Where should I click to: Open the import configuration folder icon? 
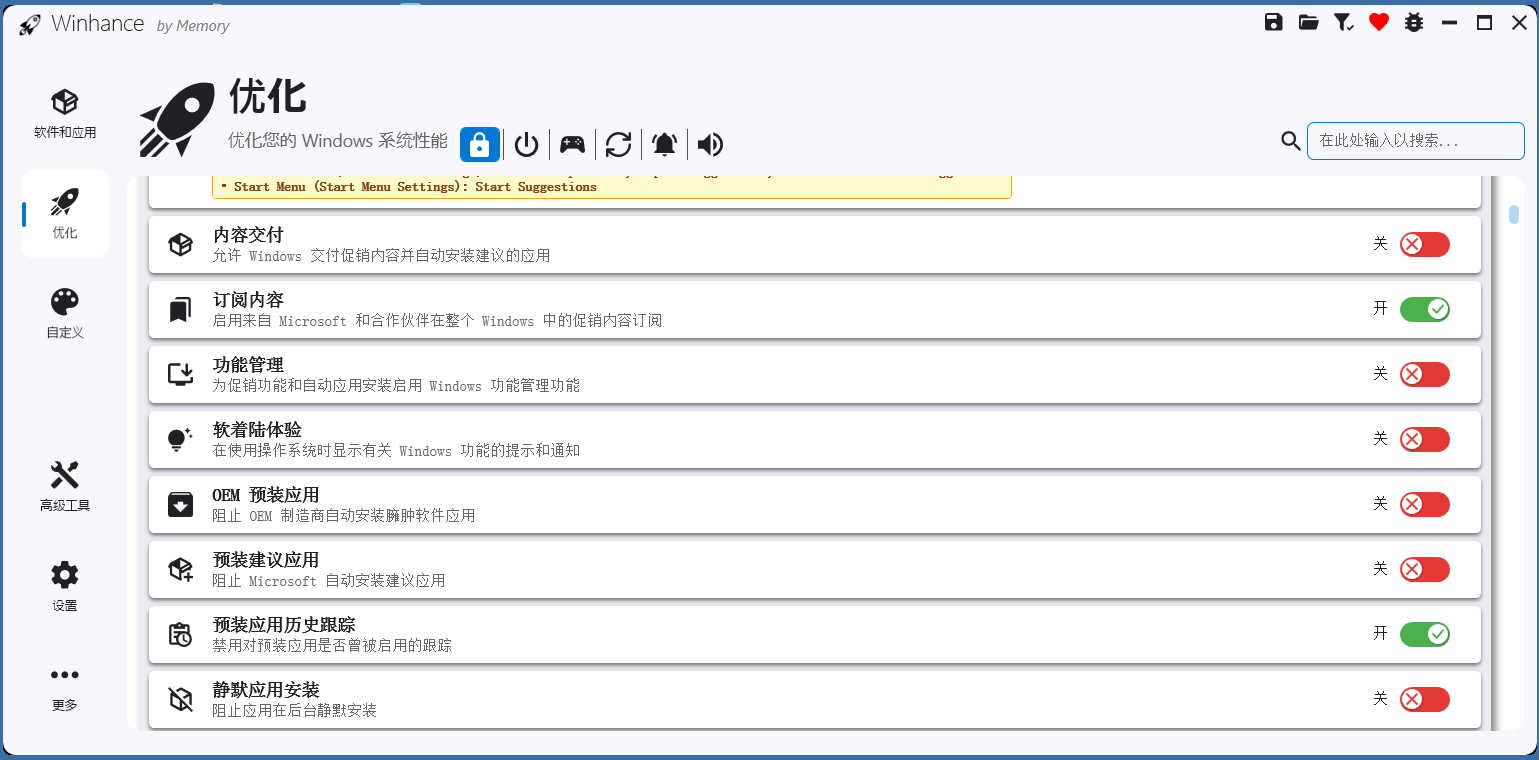point(1308,22)
